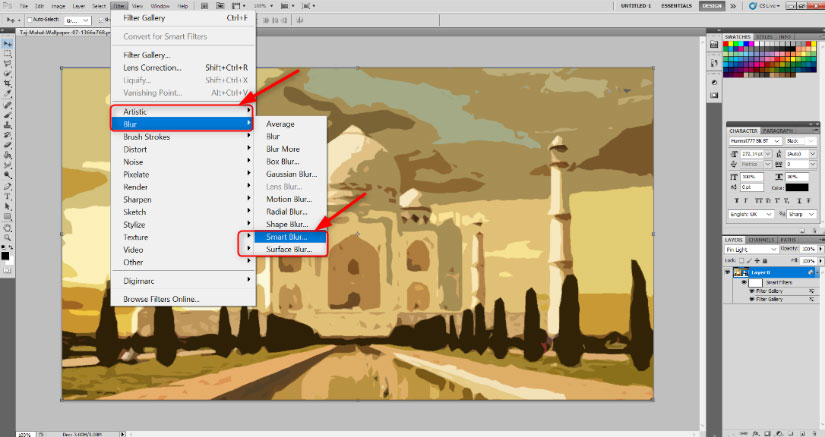
Task: Switch to the Paths panel tab
Action: (x=788, y=240)
